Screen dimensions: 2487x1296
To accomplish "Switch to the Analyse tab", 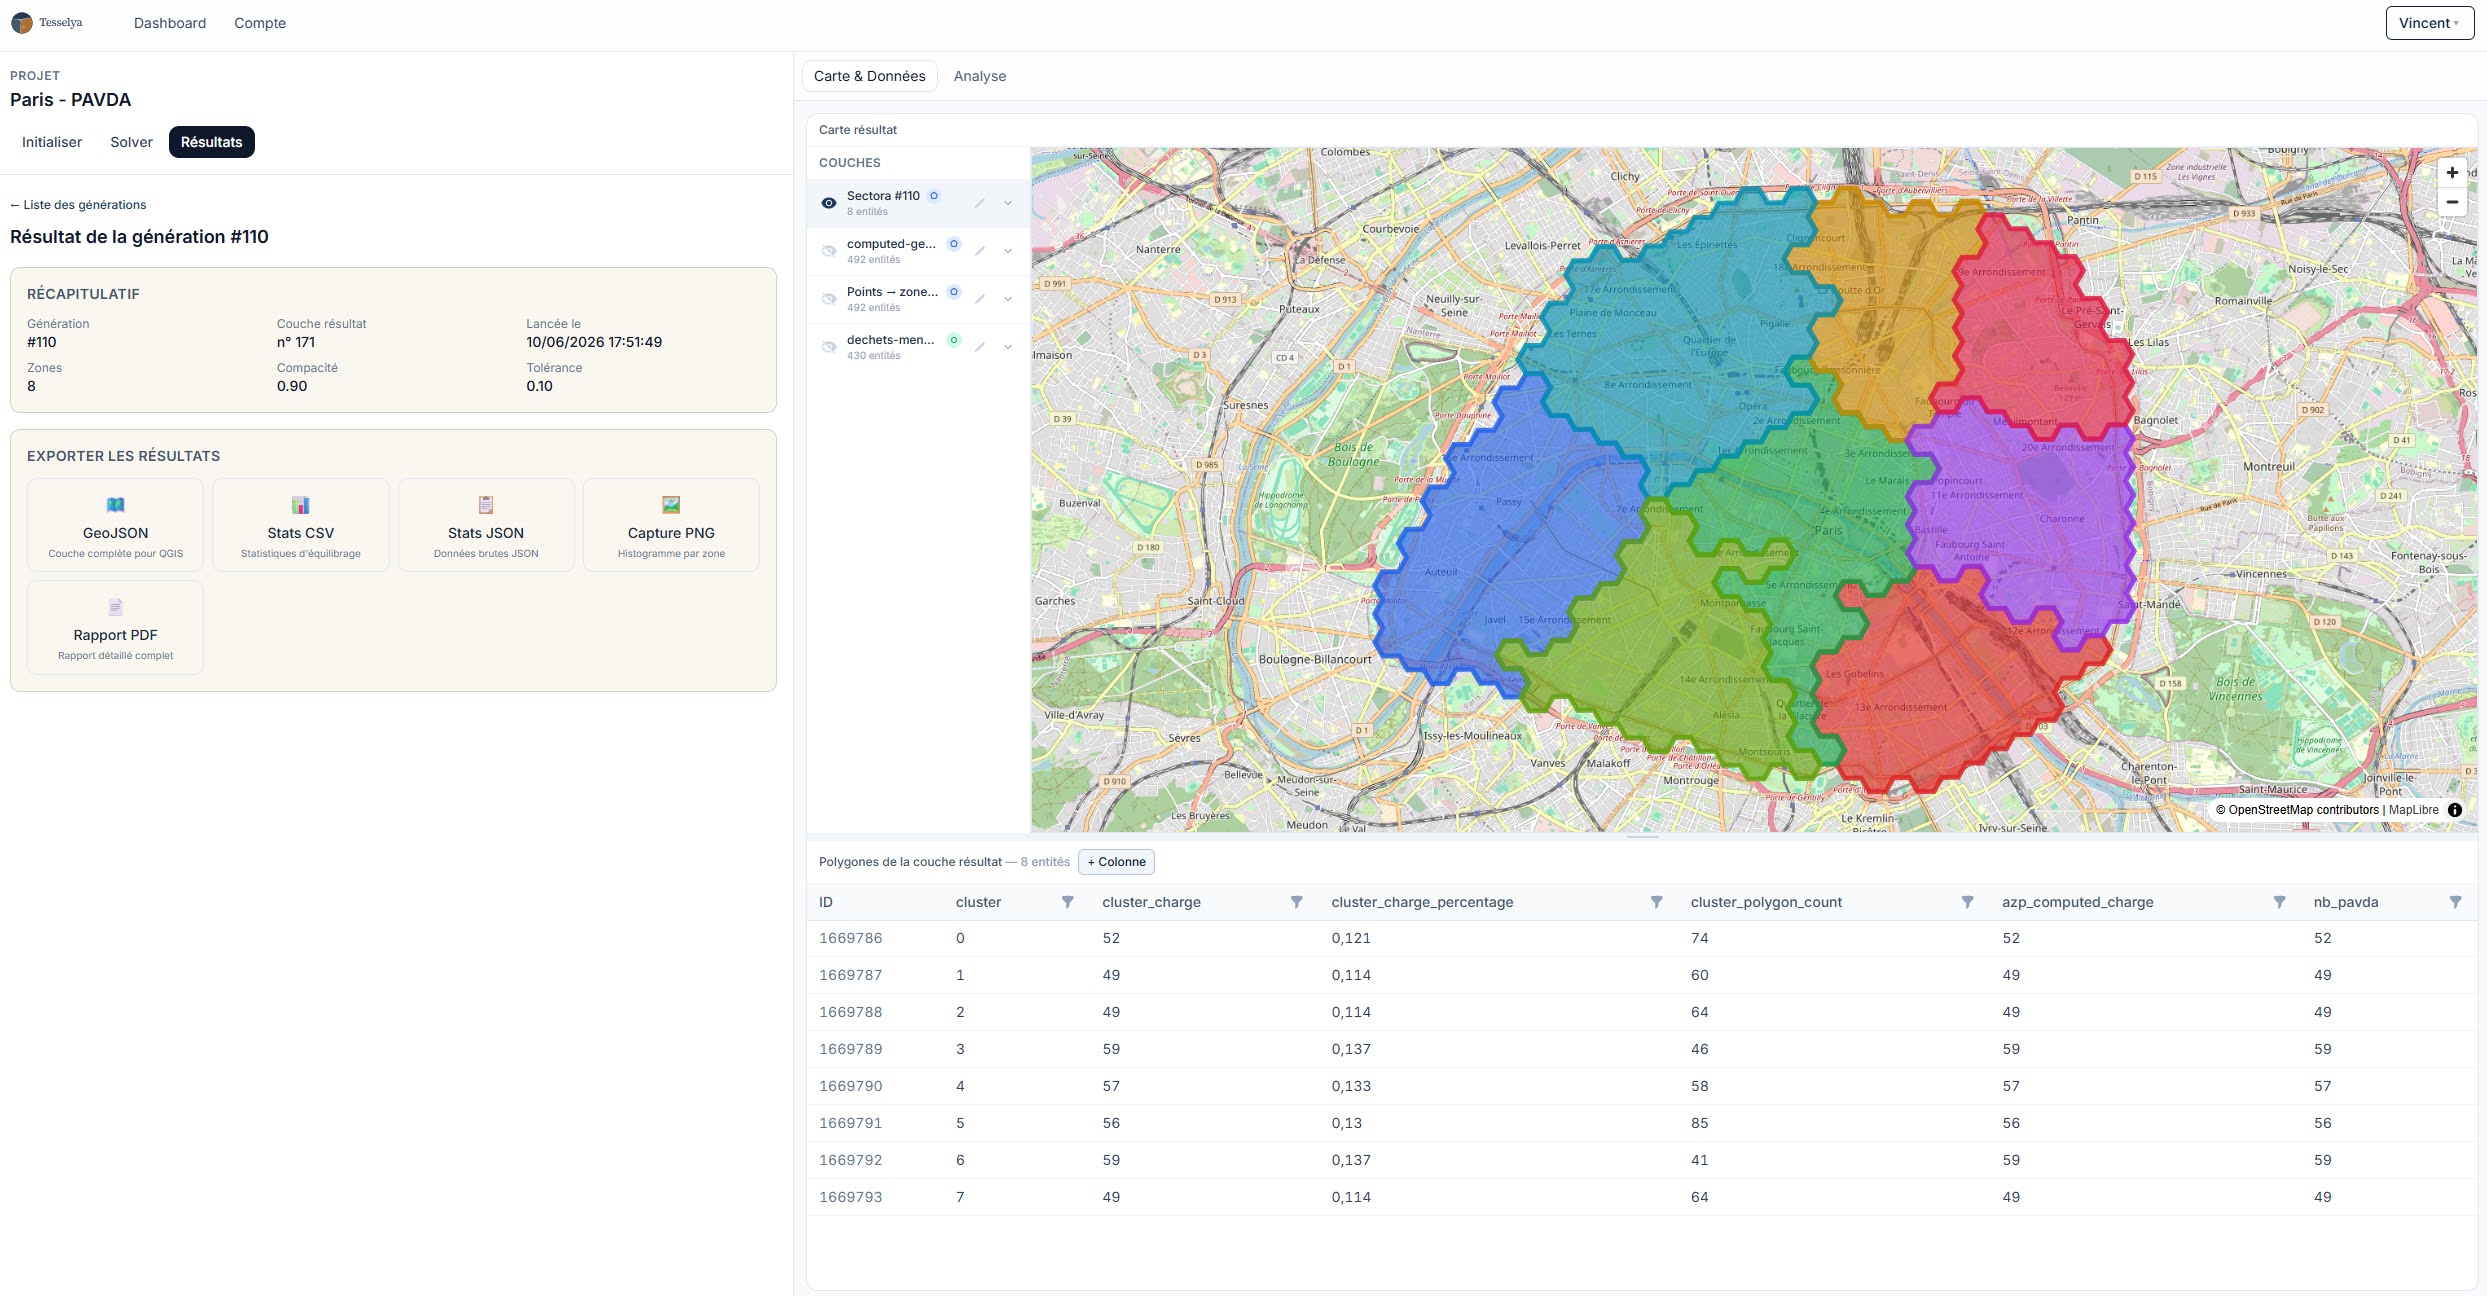I will pyautogui.click(x=980, y=76).
